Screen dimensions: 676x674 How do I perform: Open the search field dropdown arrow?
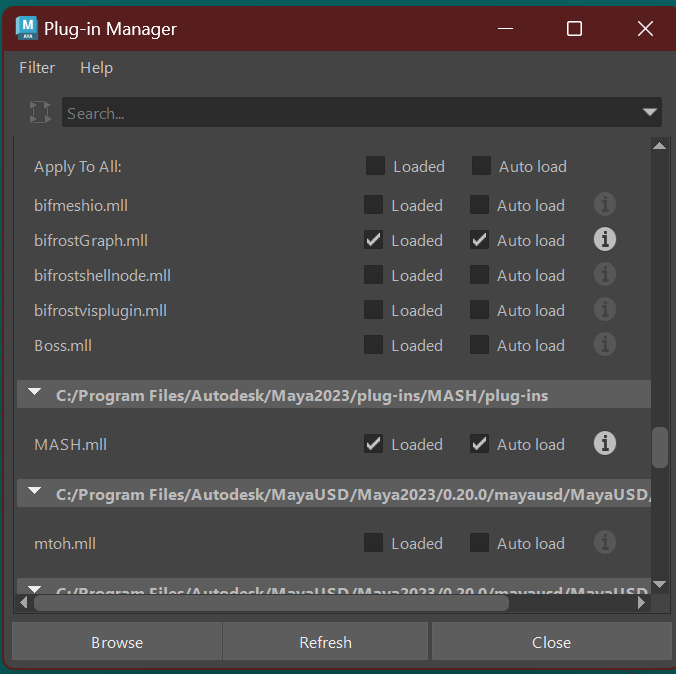tap(649, 112)
